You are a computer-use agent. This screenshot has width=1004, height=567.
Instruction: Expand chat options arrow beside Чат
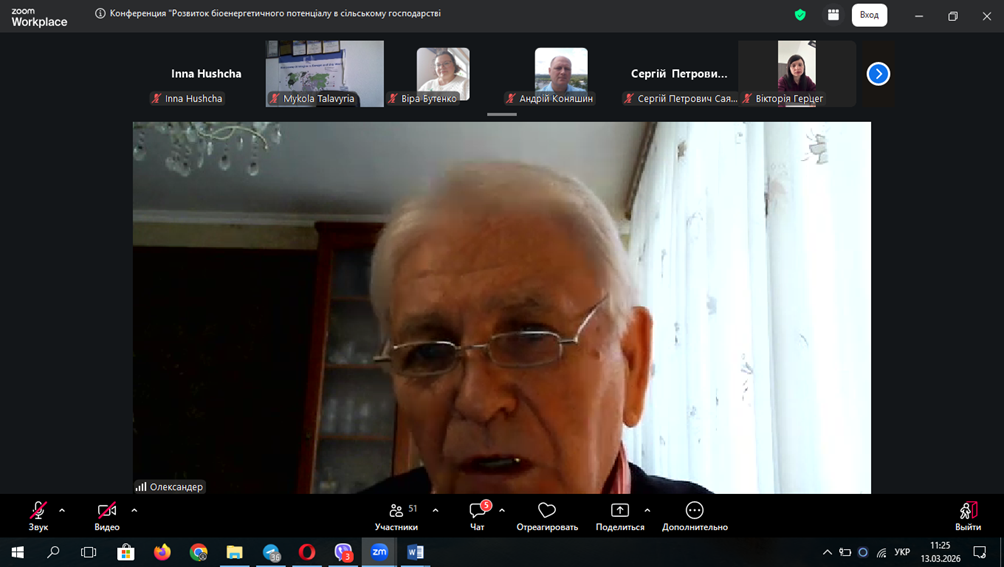click(502, 511)
